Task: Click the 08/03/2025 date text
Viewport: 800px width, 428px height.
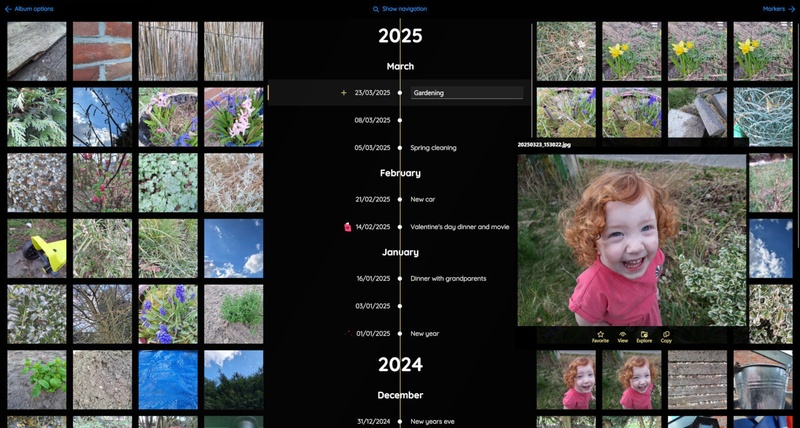Action: (372, 120)
